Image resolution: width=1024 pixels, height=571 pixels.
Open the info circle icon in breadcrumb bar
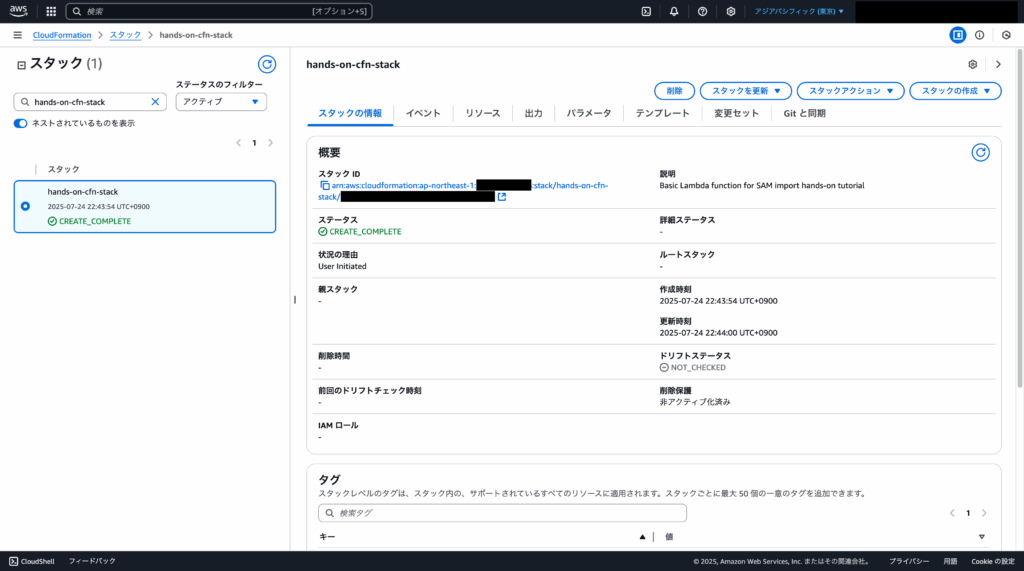tap(980, 35)
